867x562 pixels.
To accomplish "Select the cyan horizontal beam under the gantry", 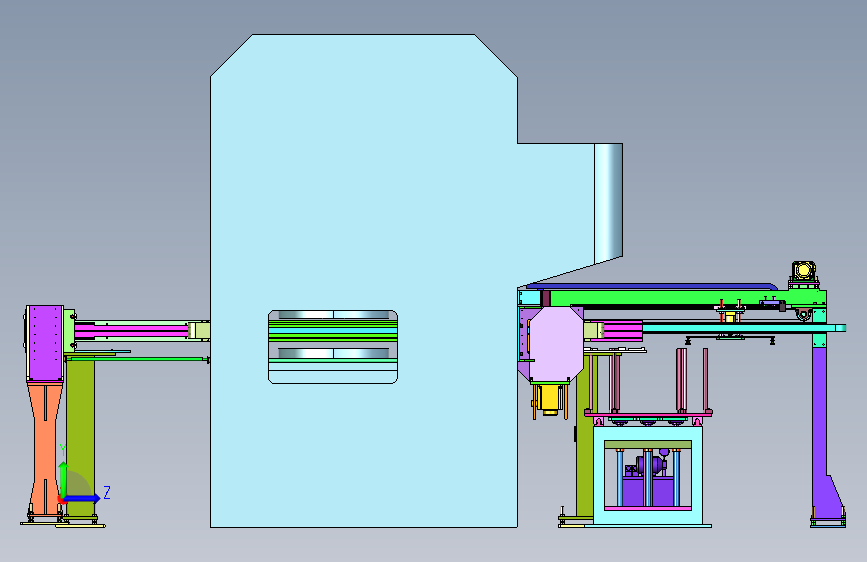I will tap(743, 329).
